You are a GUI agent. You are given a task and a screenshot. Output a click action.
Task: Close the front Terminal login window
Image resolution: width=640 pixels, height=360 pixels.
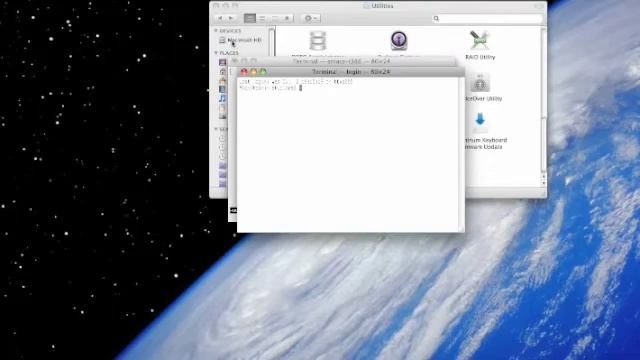point(244,72)
